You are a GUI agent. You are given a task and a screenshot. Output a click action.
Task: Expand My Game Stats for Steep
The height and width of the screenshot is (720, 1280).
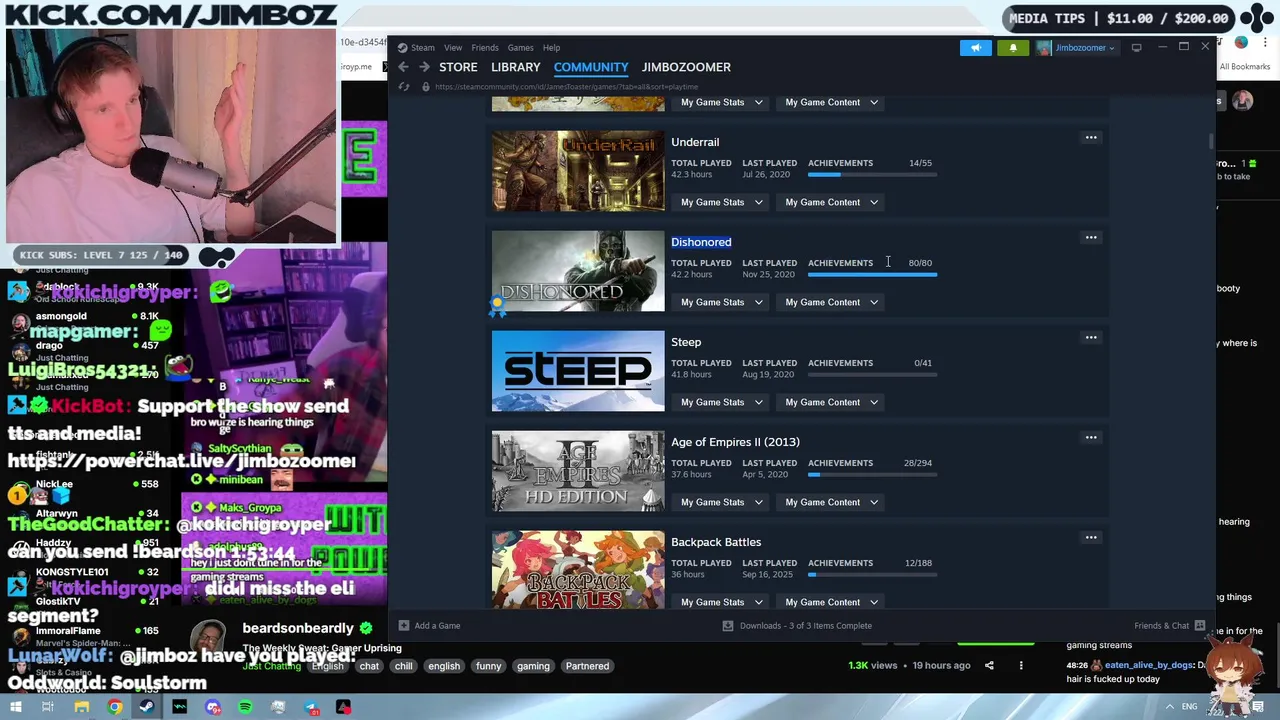pos(721,402)
